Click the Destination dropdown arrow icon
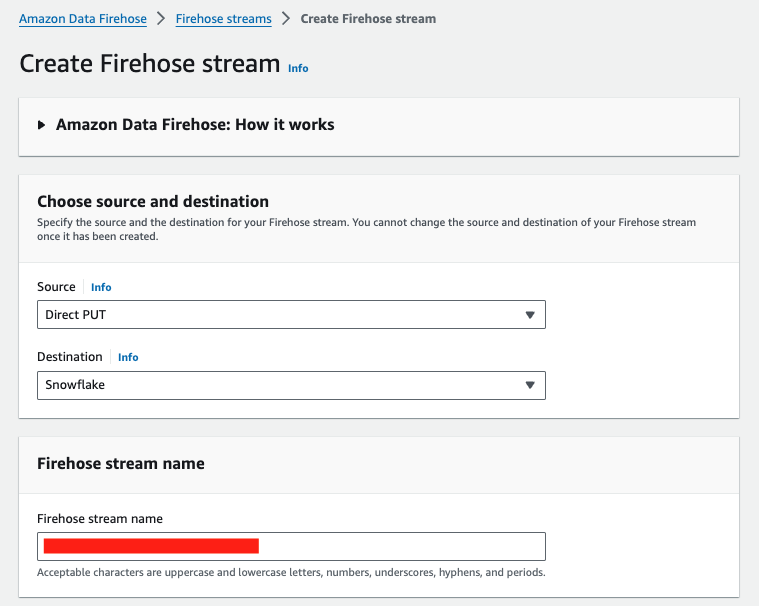Screen dimensions: 759x606 pyautogui.click(x=530, y=385)
